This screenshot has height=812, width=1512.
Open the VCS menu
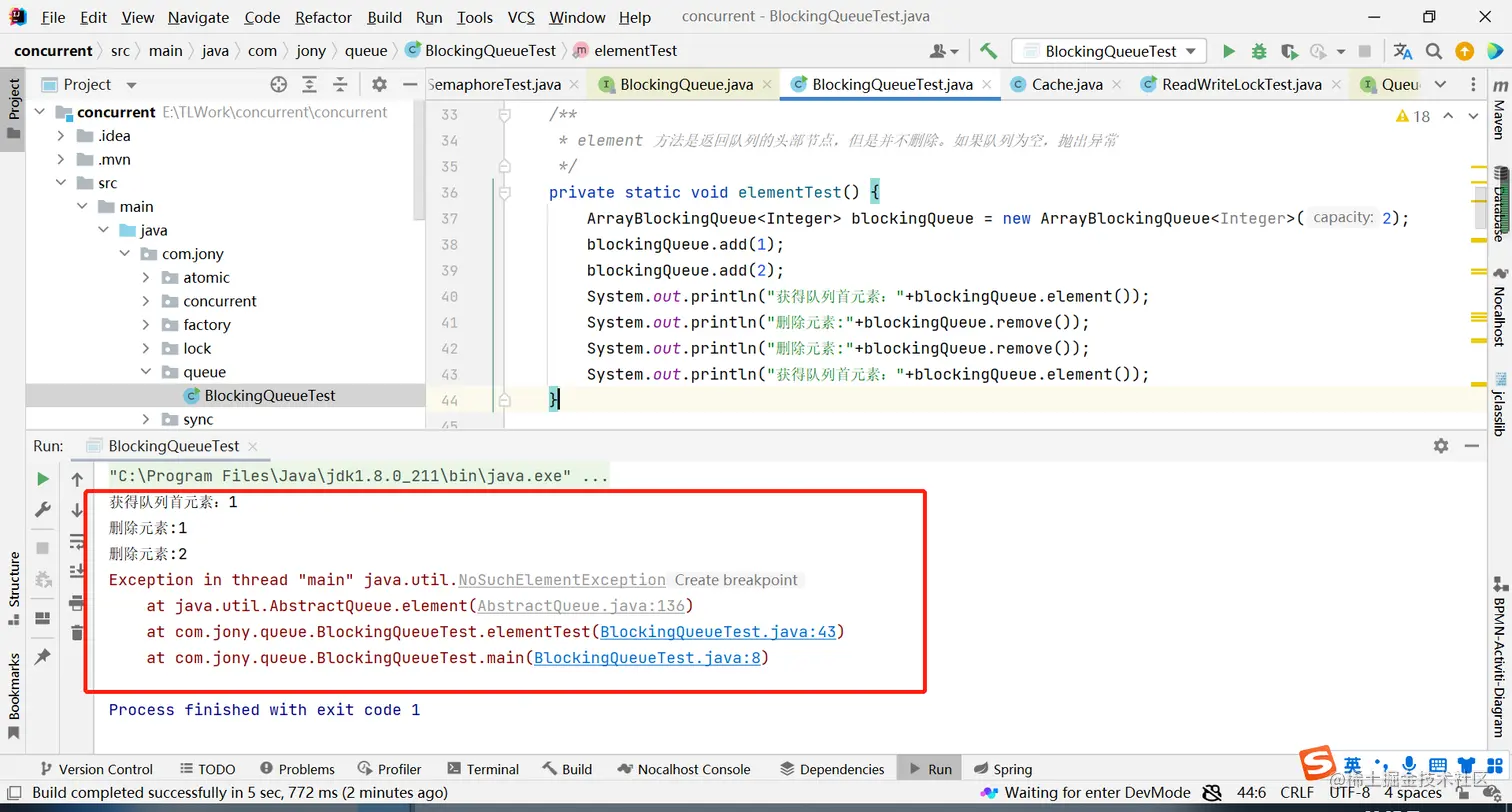click(521, 17)
